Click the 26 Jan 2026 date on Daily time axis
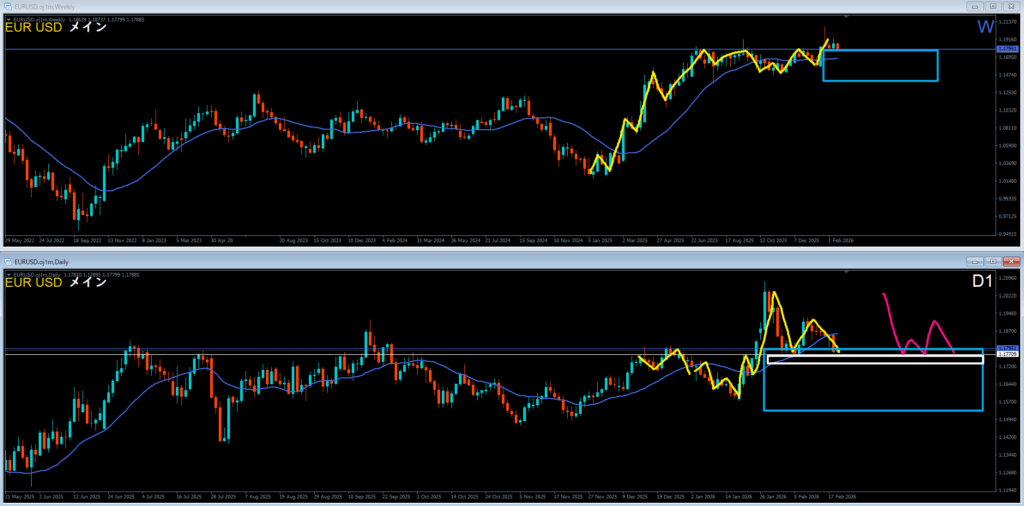 771,496
